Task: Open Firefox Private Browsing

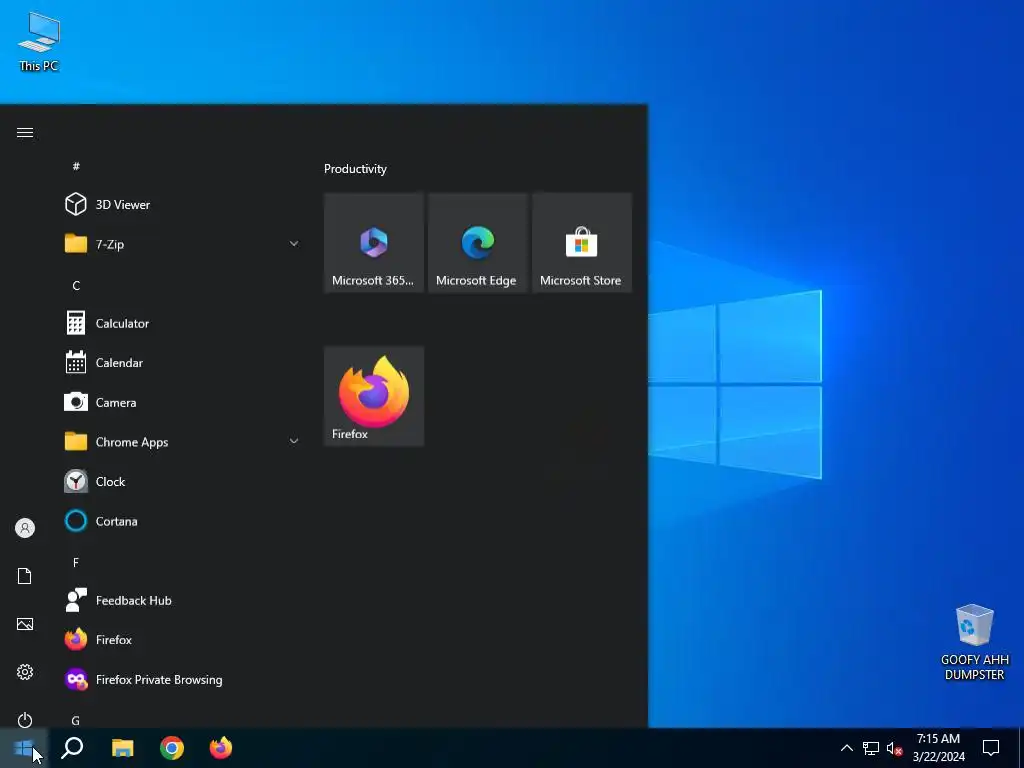Action: coord(182,680)
